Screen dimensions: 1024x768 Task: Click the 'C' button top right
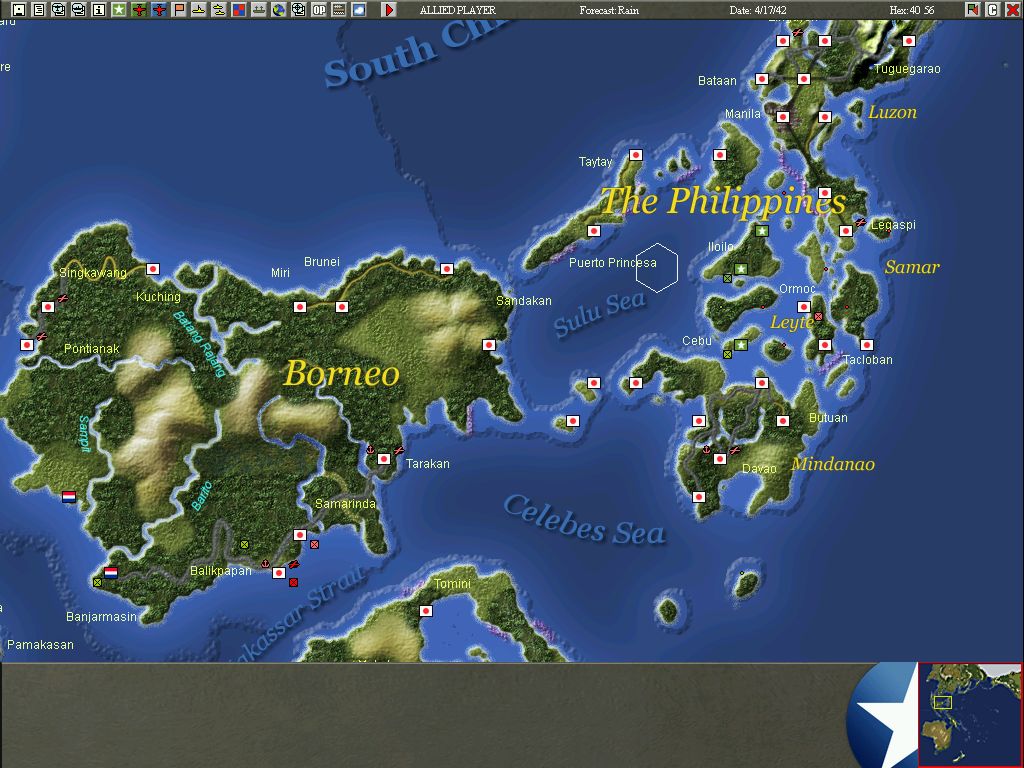coord(993,9)
